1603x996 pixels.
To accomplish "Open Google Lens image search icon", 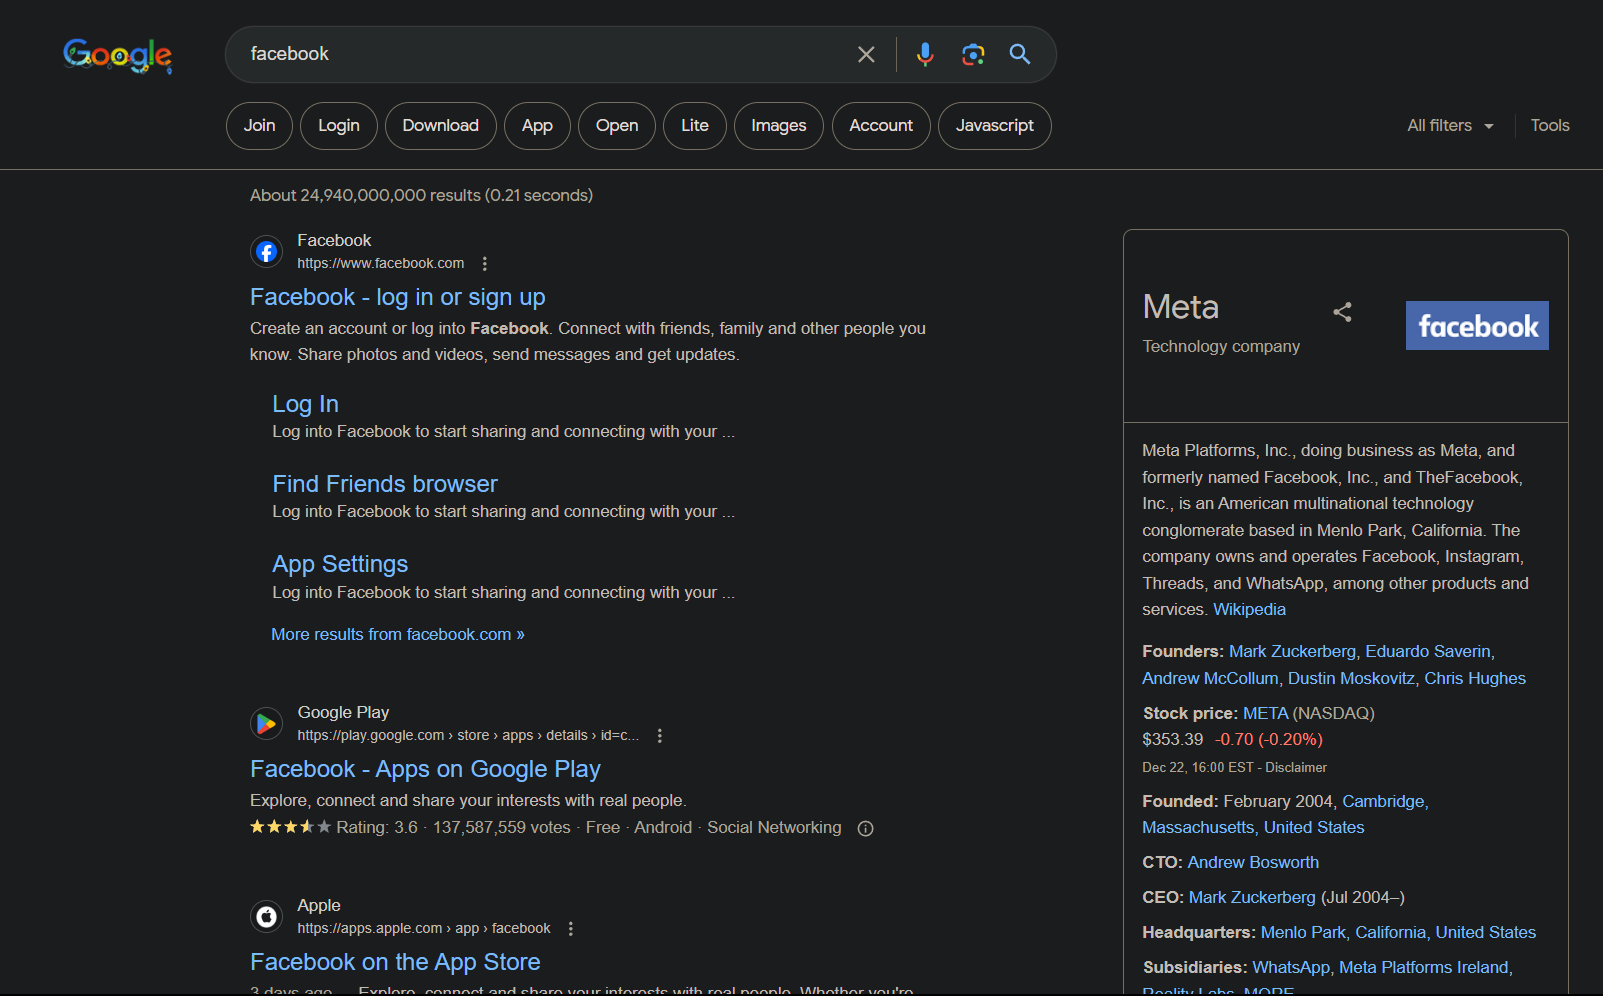I will (x=973, y=54).
